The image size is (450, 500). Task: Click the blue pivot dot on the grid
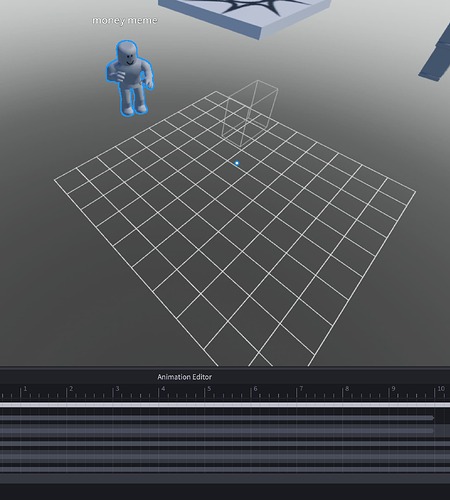237,163
